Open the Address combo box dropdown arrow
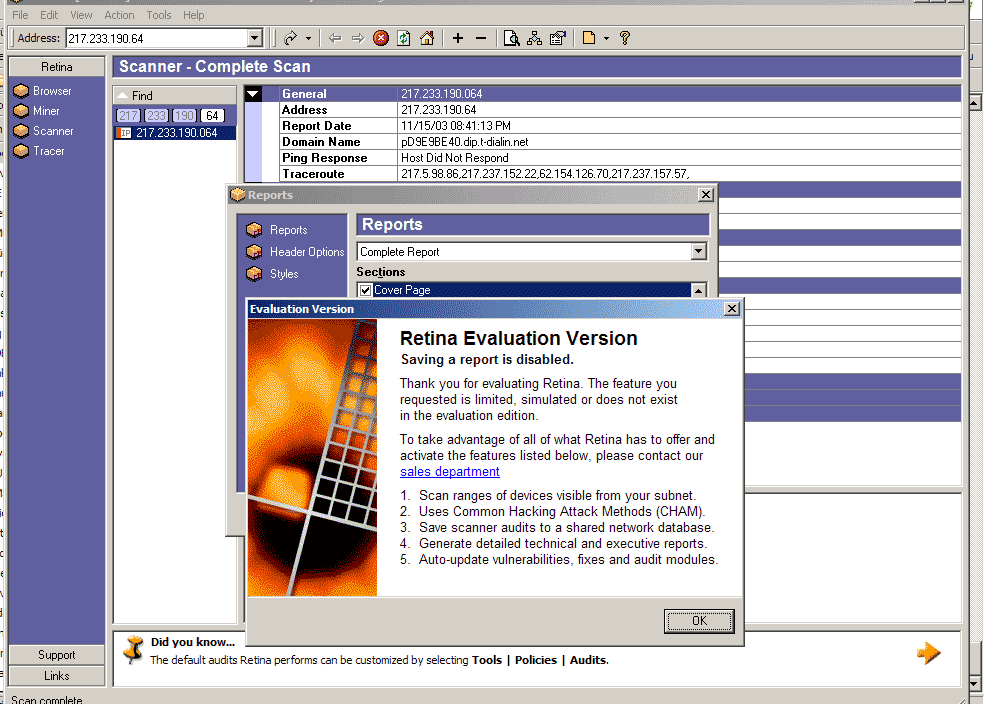Screen dimensions: 984x704 click(254, 38)
